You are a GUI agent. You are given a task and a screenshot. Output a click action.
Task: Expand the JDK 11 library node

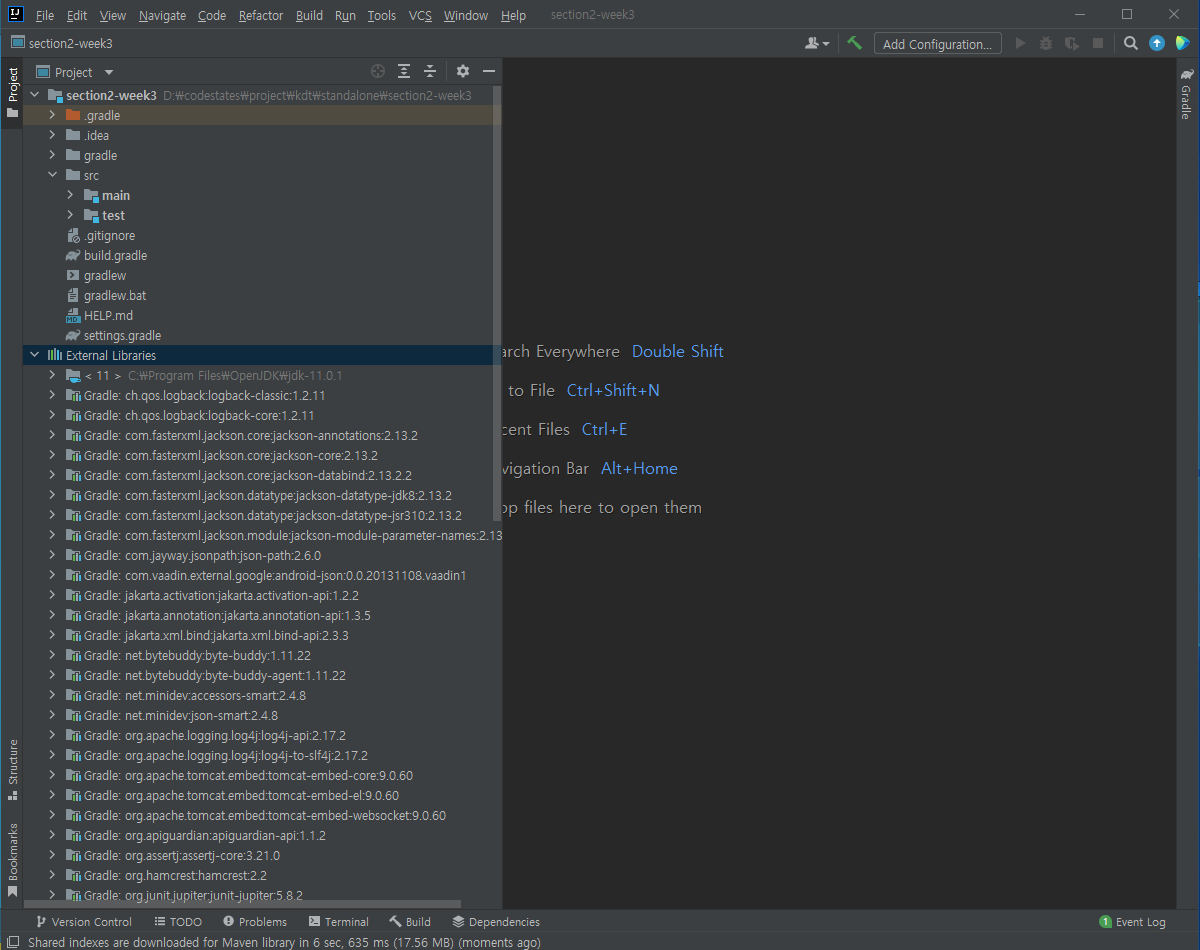coord(52,375)
